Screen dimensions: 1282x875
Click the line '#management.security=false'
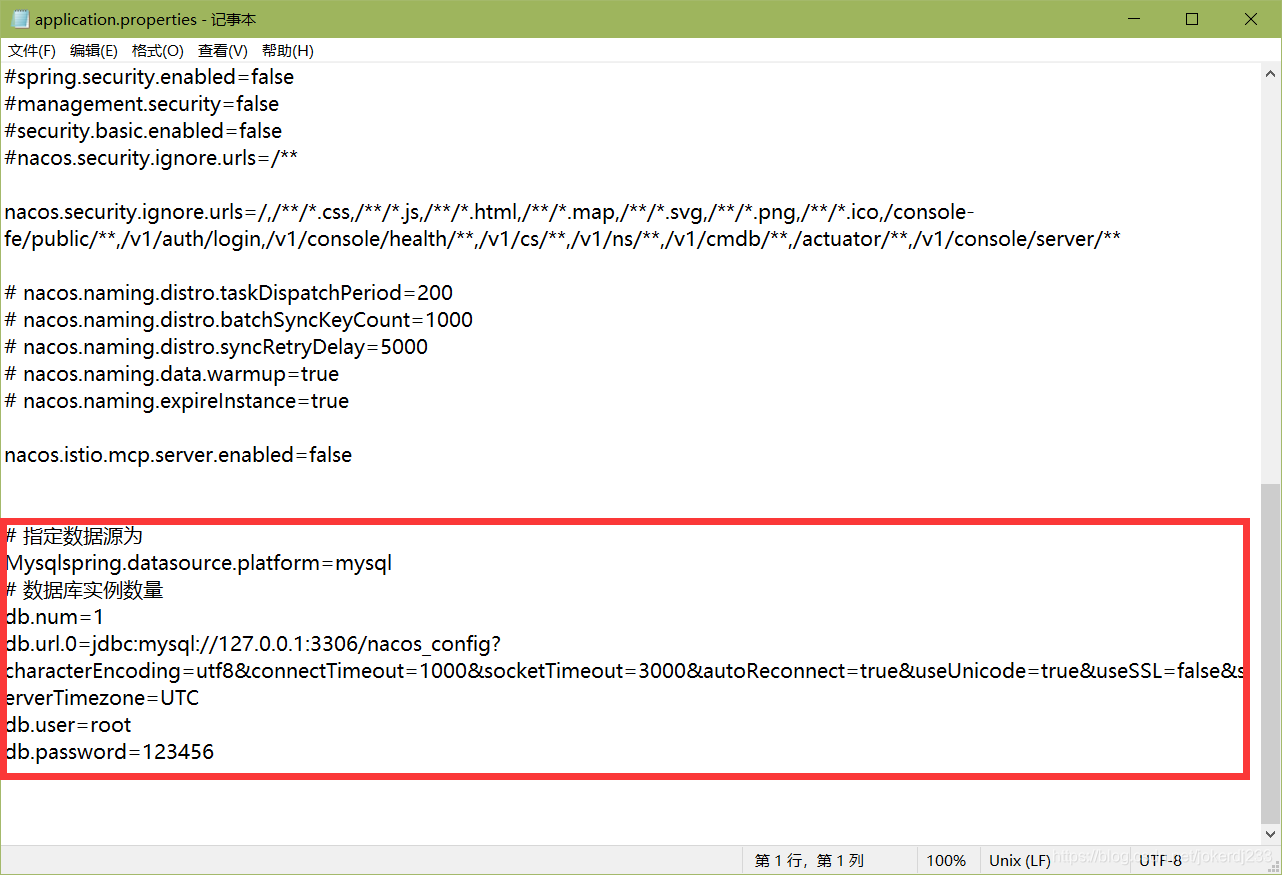point(142,104)
